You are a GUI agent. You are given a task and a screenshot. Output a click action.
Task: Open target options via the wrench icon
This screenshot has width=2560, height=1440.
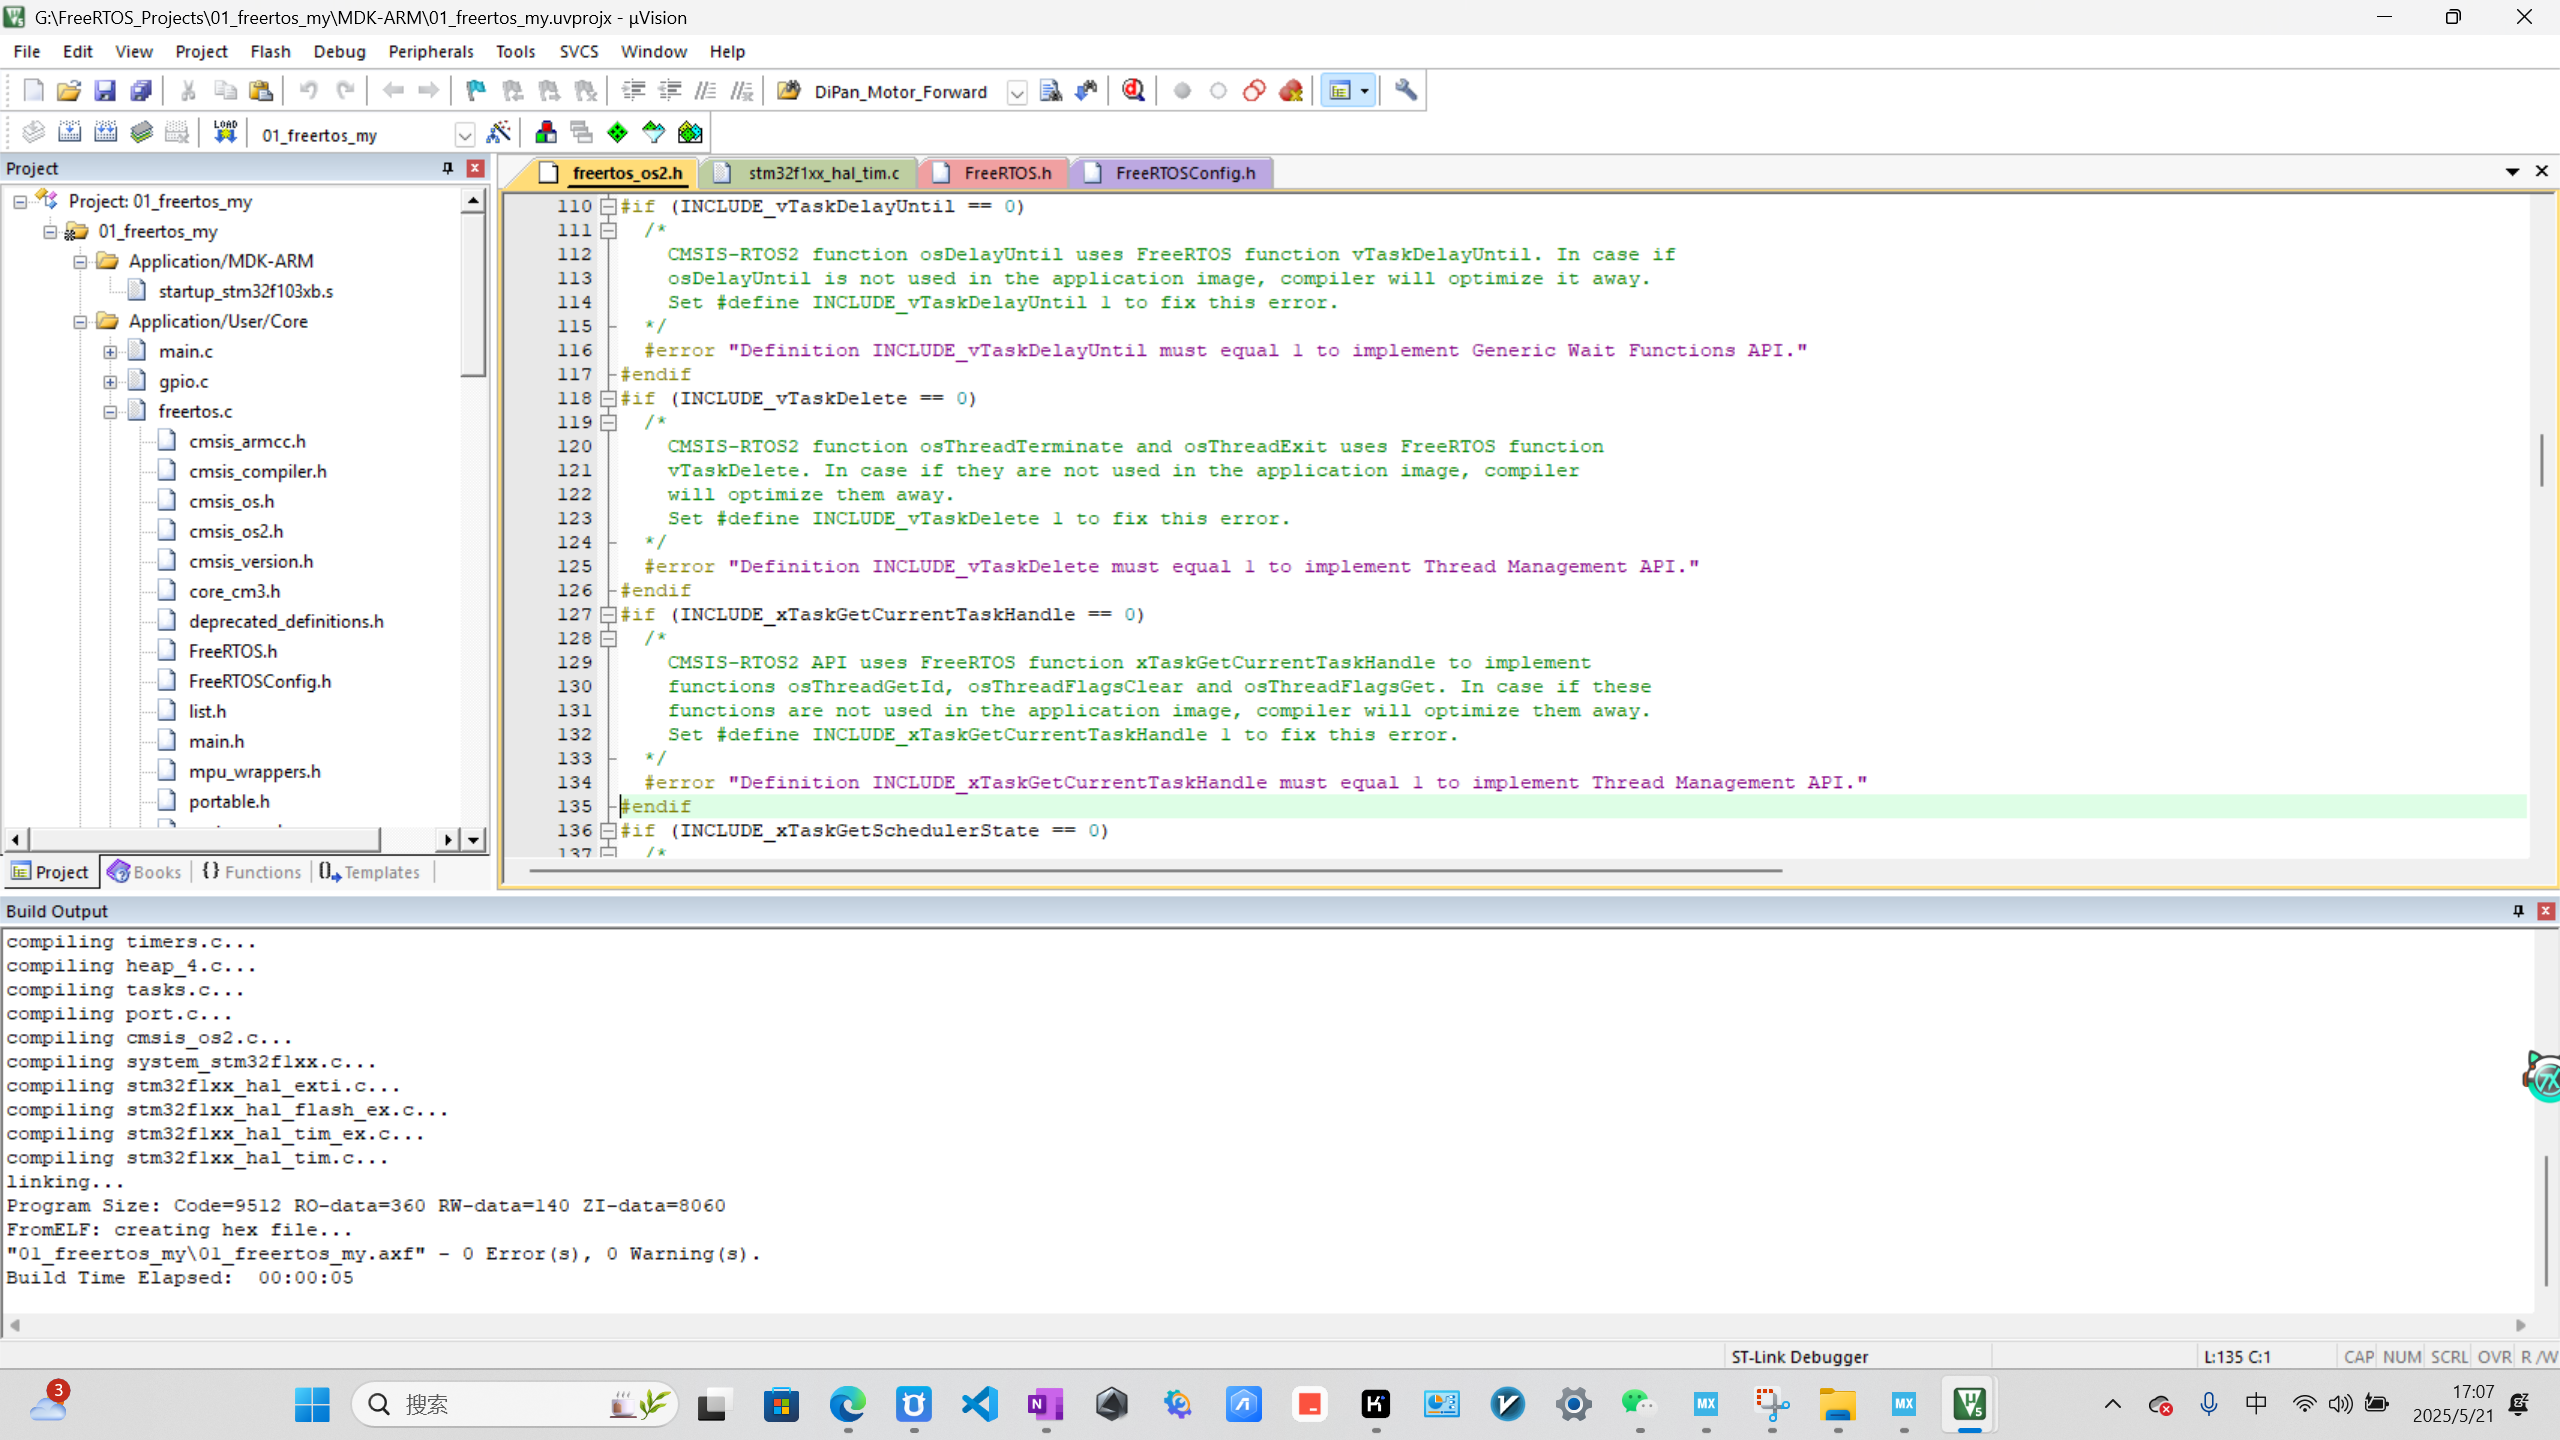click(x=1404, y=90)
